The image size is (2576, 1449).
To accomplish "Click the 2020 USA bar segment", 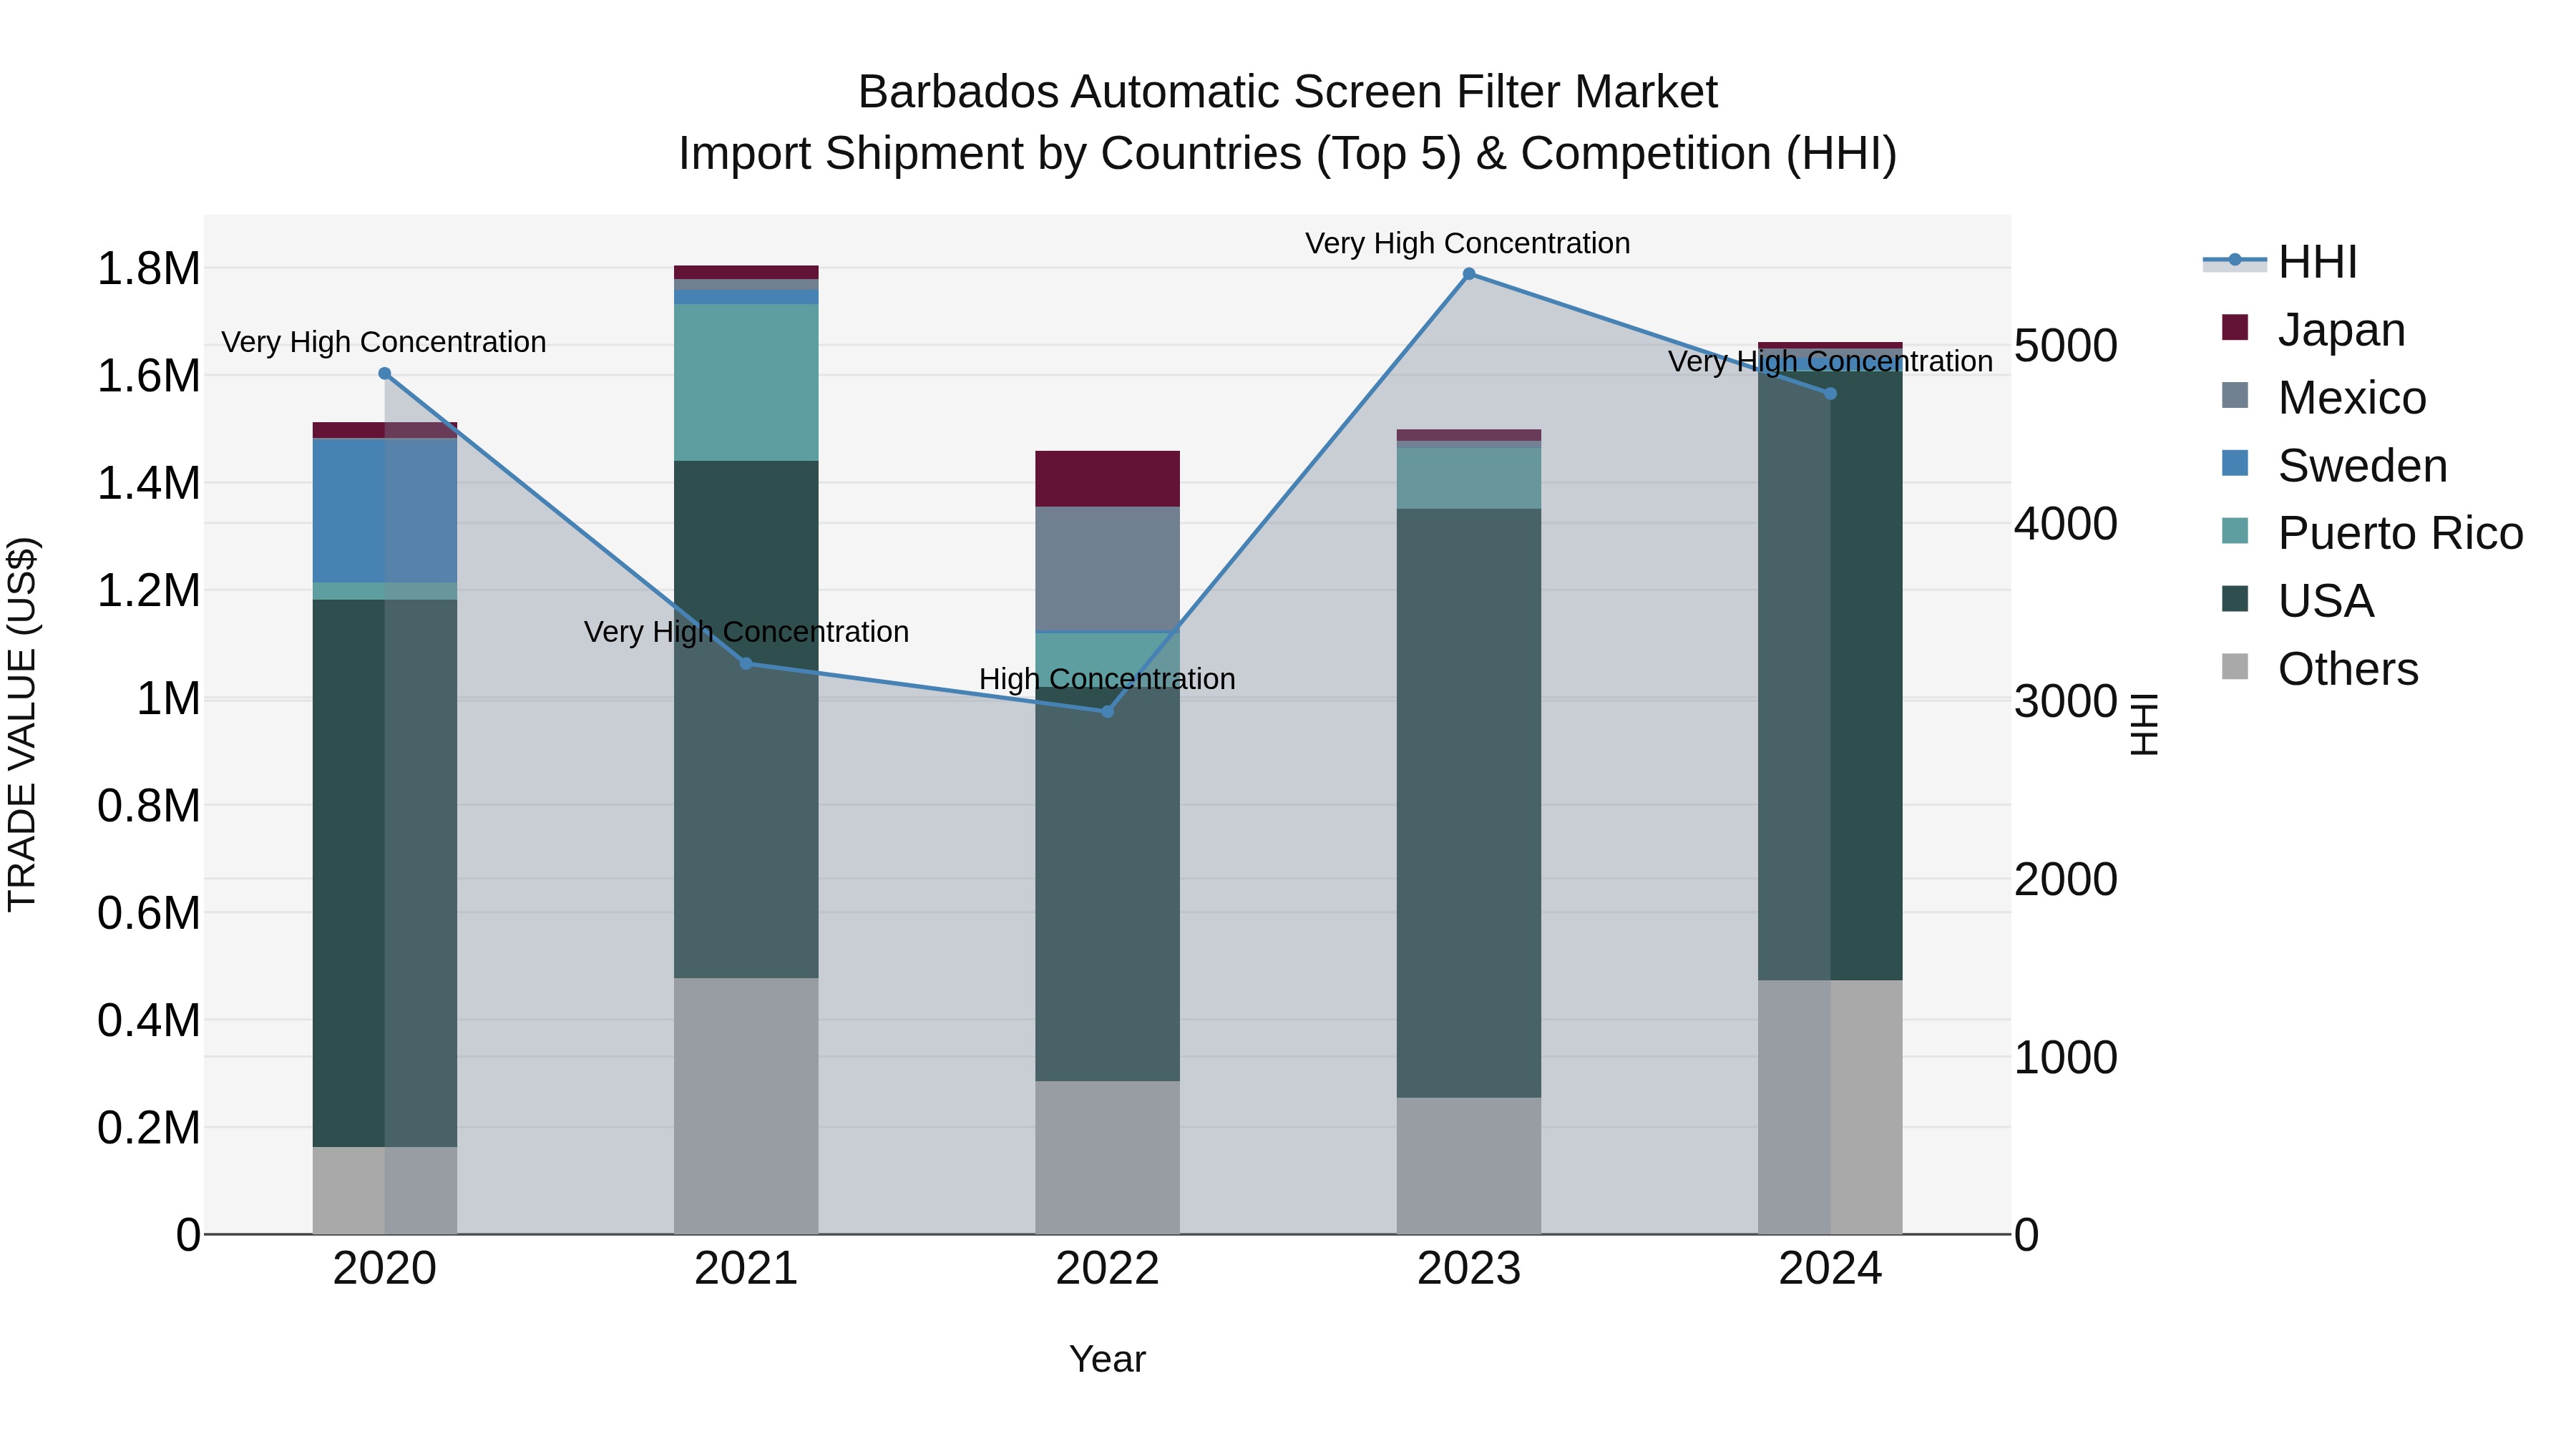I will click(385, 873).
